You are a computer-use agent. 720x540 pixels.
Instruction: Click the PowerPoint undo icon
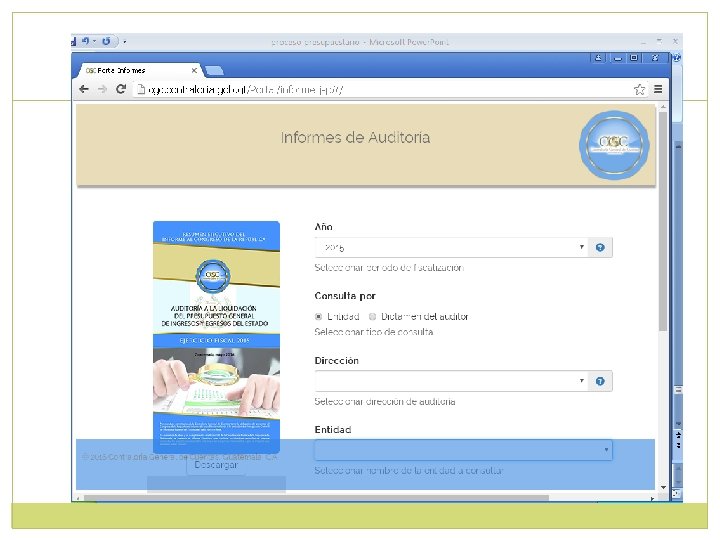point(86,41)
